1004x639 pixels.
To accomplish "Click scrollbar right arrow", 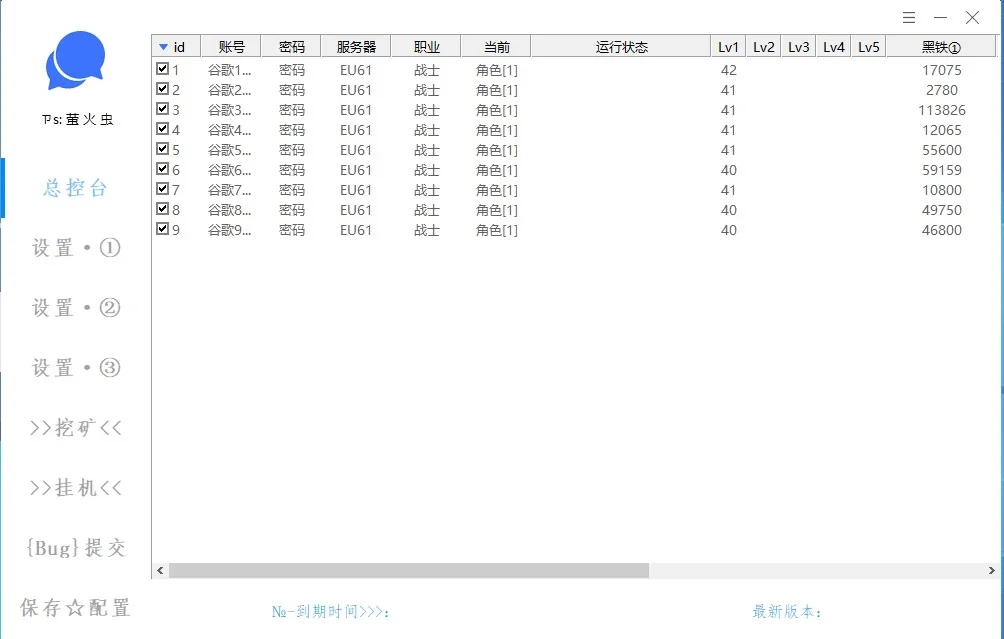I will (991, 570).
